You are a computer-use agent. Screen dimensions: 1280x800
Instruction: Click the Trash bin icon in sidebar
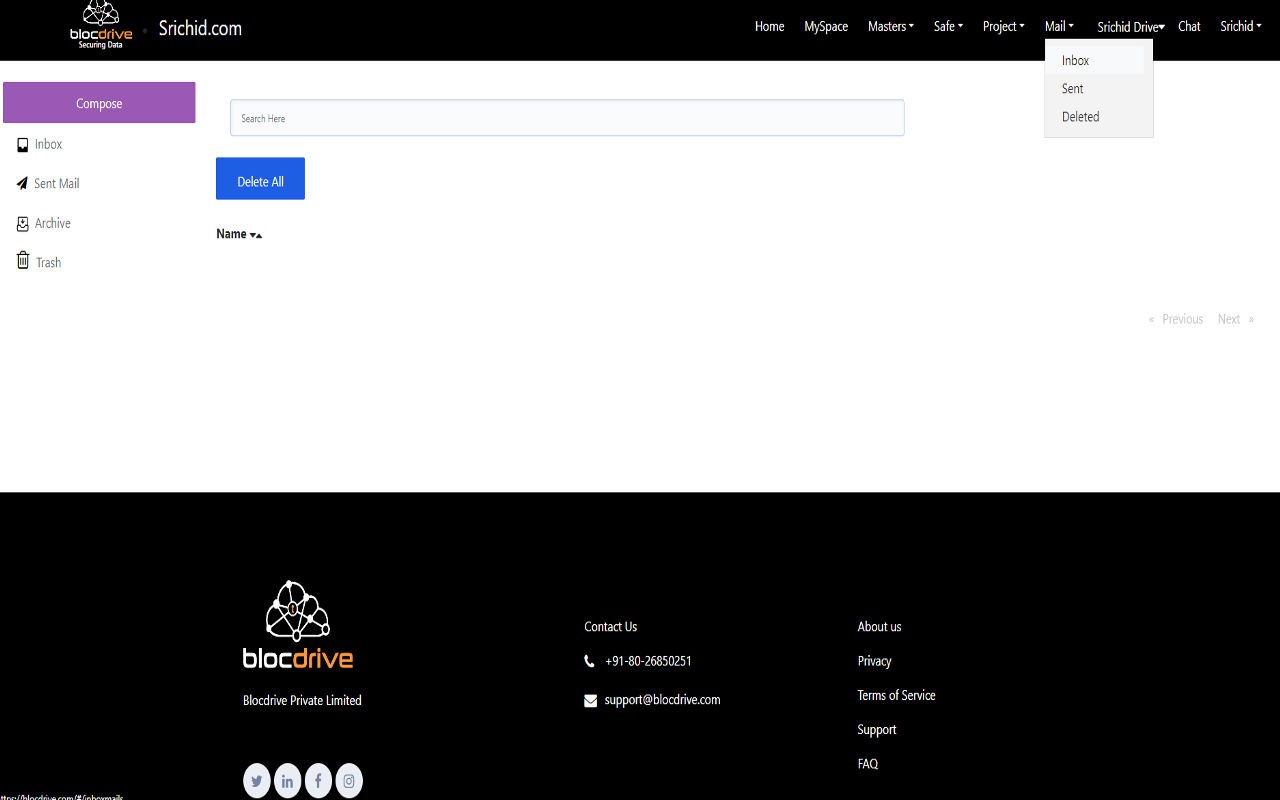23,261
